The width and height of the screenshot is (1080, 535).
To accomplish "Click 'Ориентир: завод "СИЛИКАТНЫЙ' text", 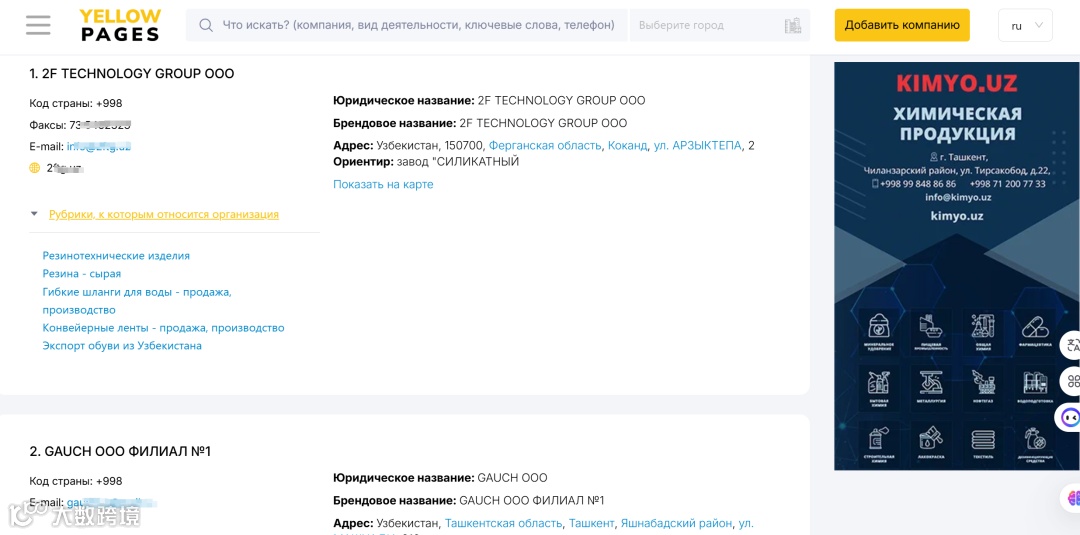I will (426, 162).
